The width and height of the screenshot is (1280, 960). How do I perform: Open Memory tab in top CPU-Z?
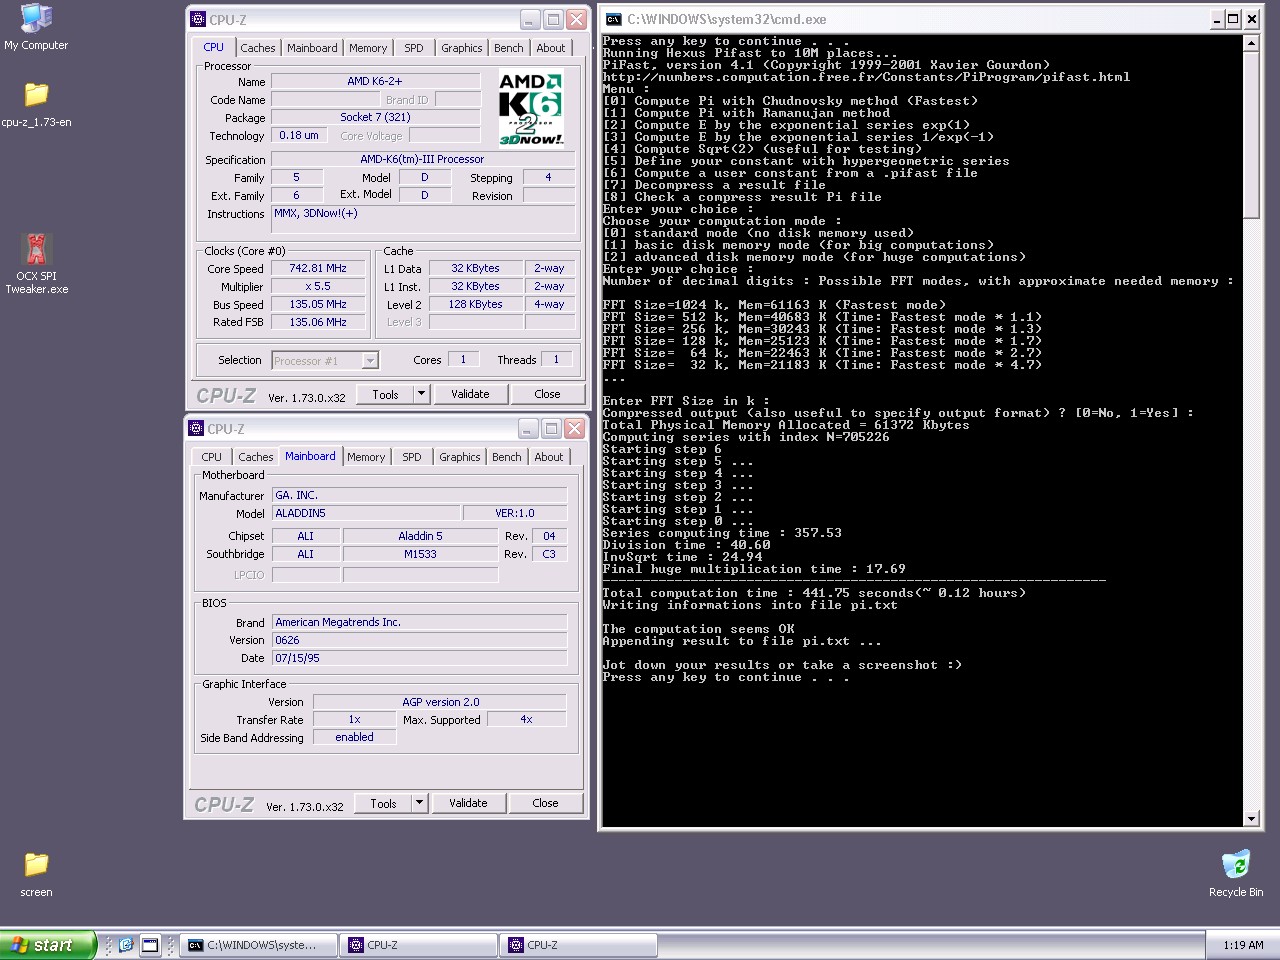click(x=368, y=48)
